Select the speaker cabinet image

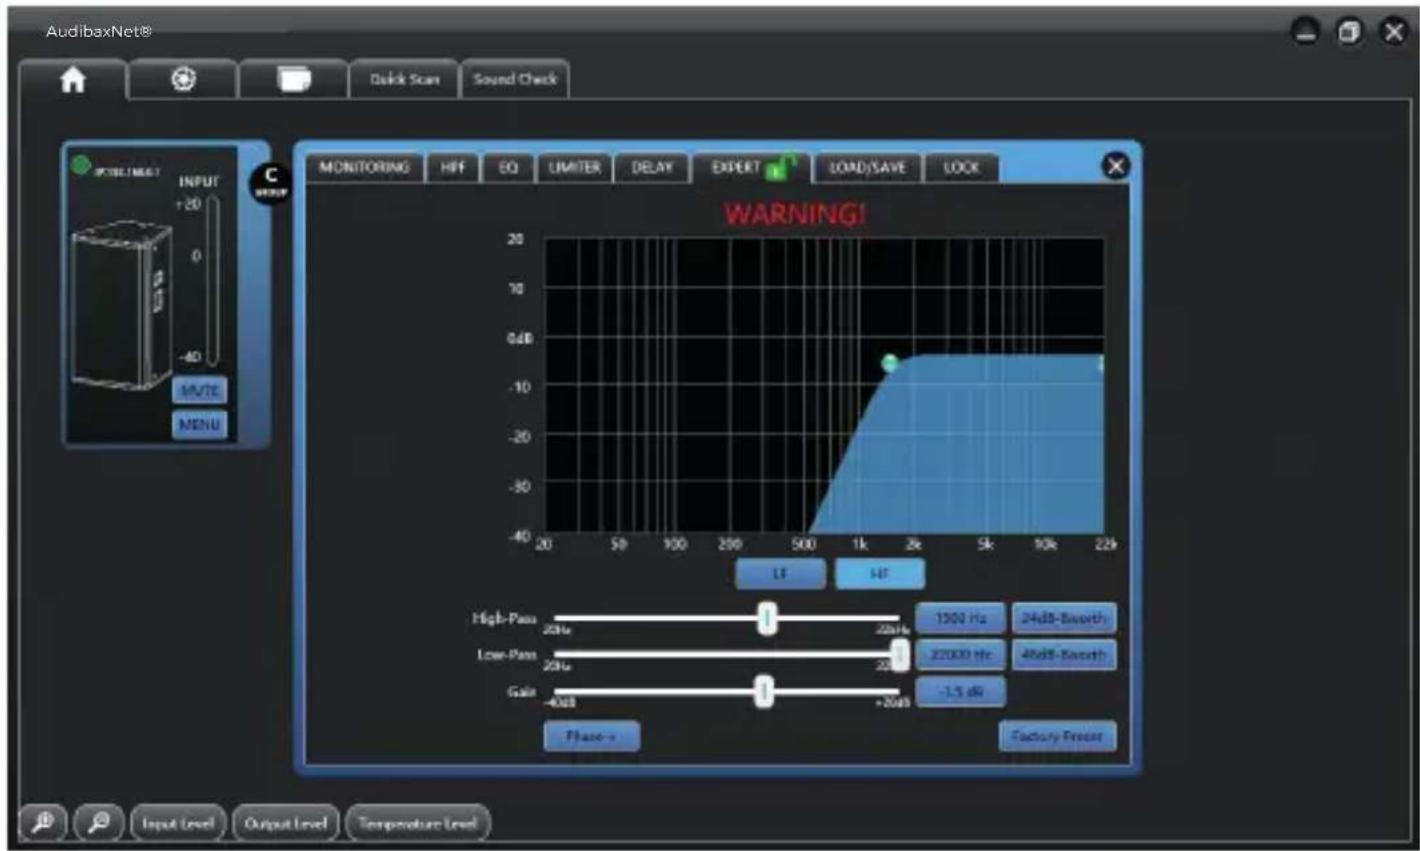pos(120,307)
